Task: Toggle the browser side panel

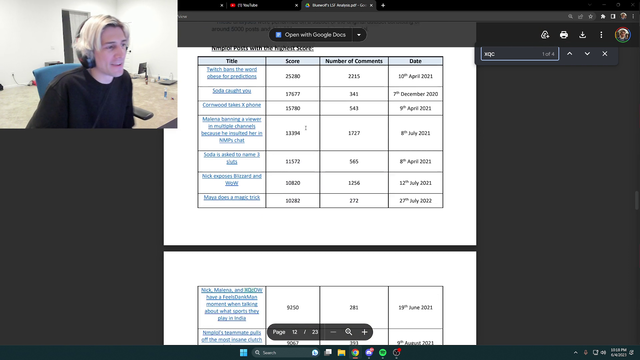Action: 613,16
